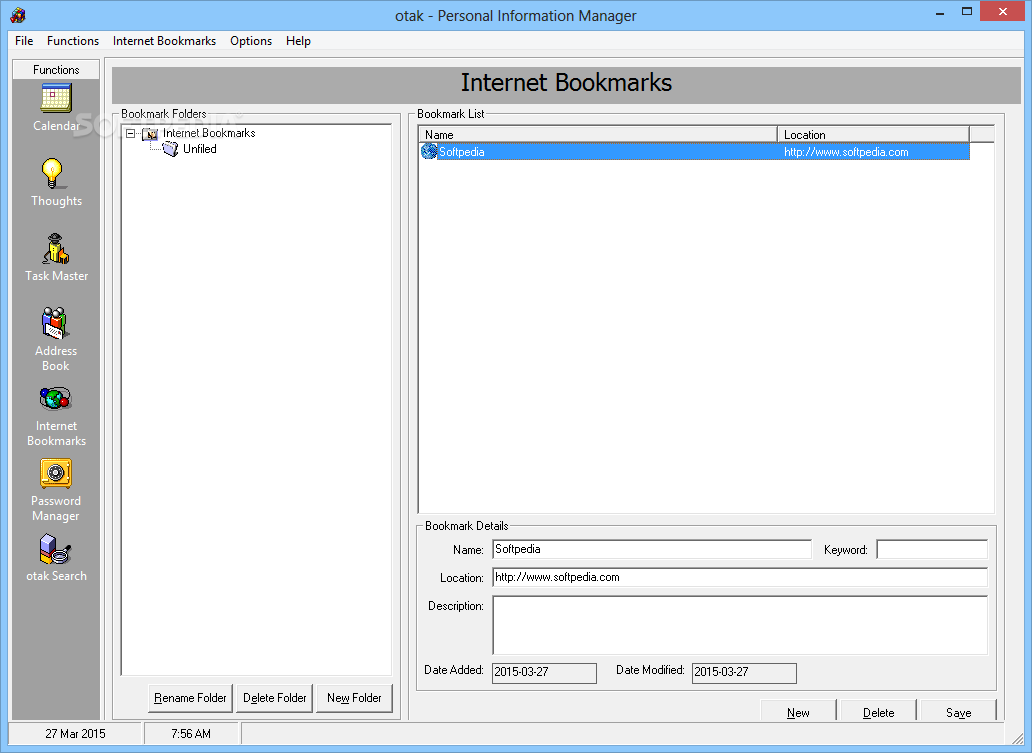
Task: Focus the bookmark Name input field
Action: click(x=652, y=549)
